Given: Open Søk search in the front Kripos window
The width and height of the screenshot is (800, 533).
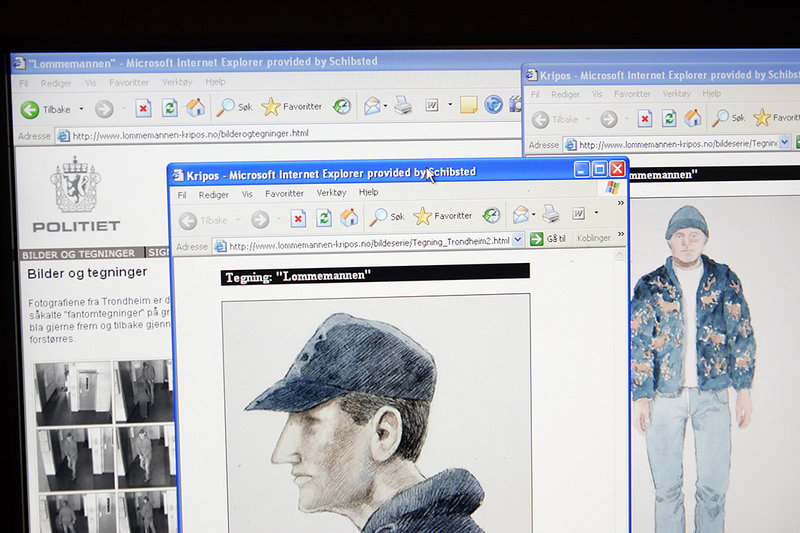Looking at the screenshot, I should coord(386,216).
